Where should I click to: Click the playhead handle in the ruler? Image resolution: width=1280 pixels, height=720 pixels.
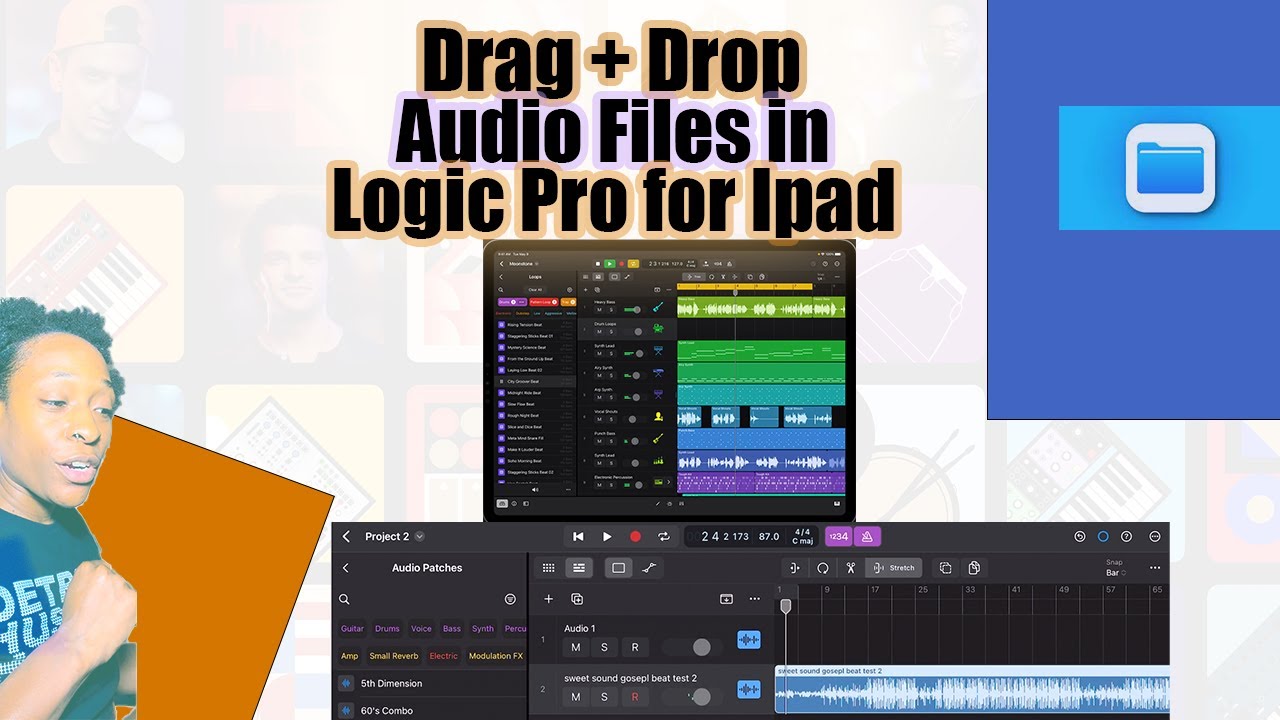click(786, 605)
